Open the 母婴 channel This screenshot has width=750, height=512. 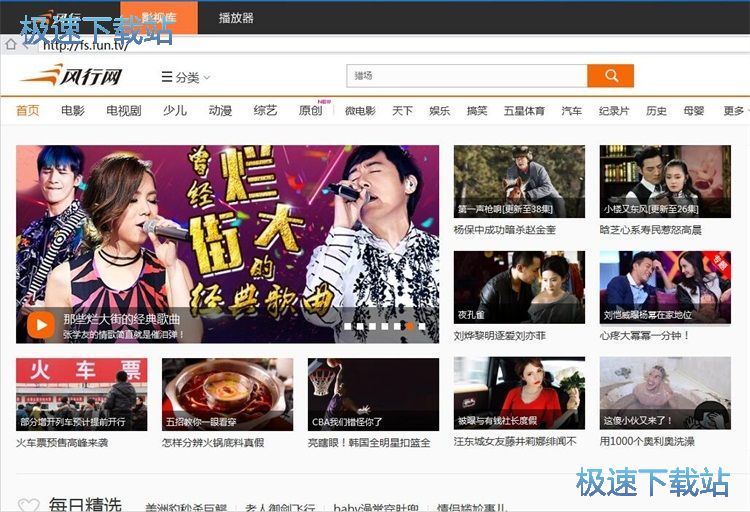pos(694,111)
